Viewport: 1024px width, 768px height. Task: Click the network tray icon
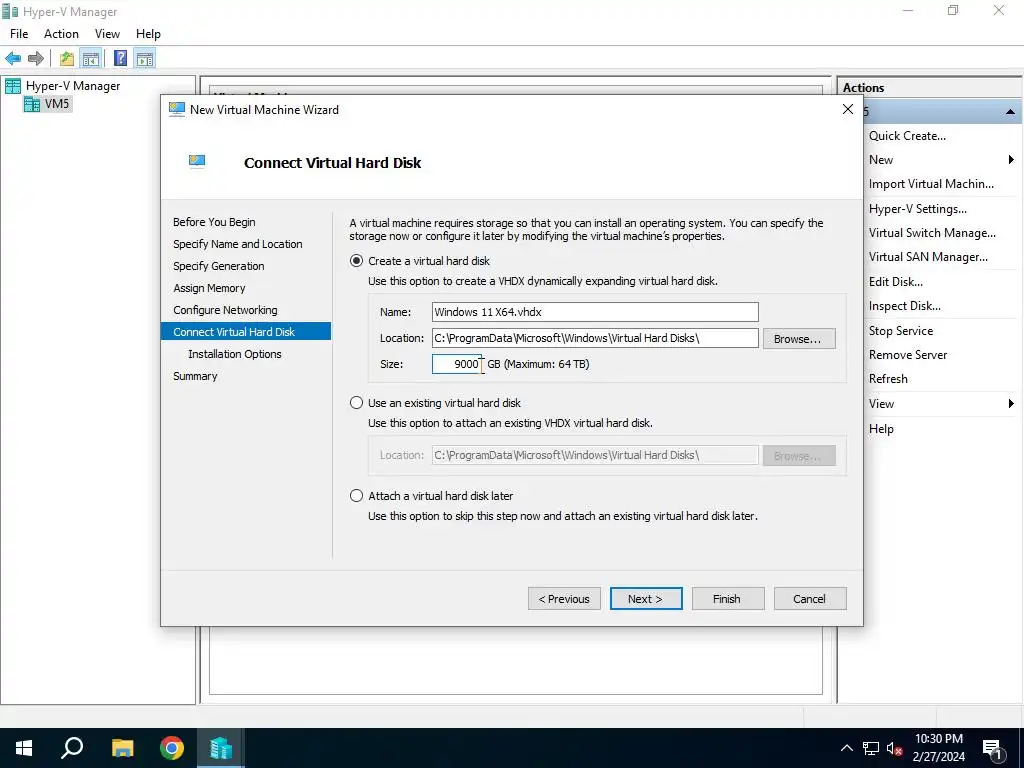[x=871, y=748]
